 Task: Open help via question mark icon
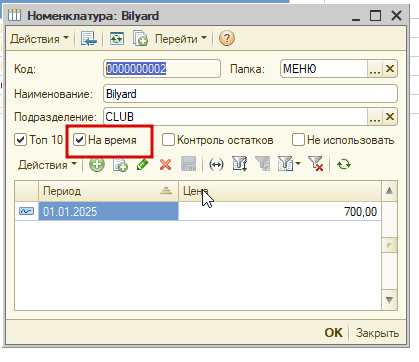pyautogui.click(x=227, y=39)
